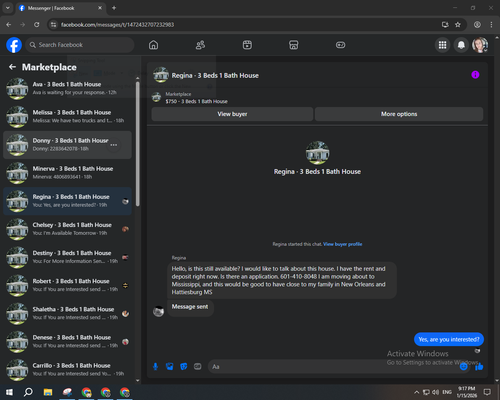Viewport: 500px width, 400px height.
Task: Click the Facebook logo icon
Action: pos(14,45)
